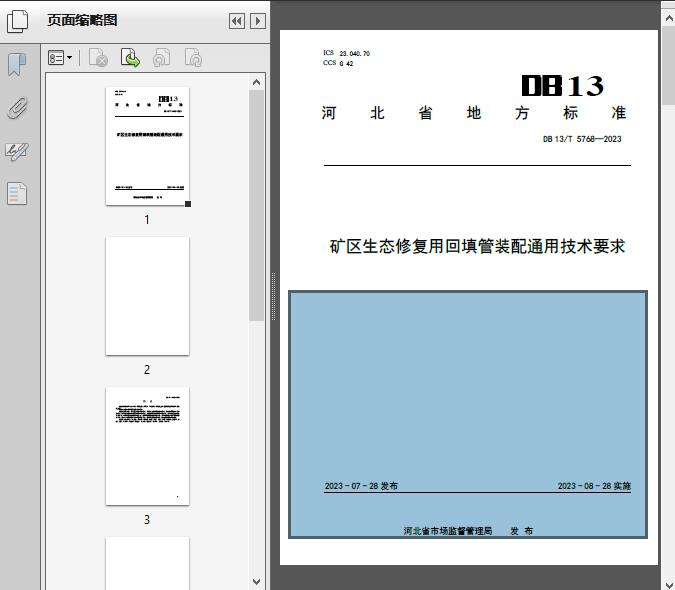
Task: Open thumbnail options dropdown menu
Action: [60, 58]
